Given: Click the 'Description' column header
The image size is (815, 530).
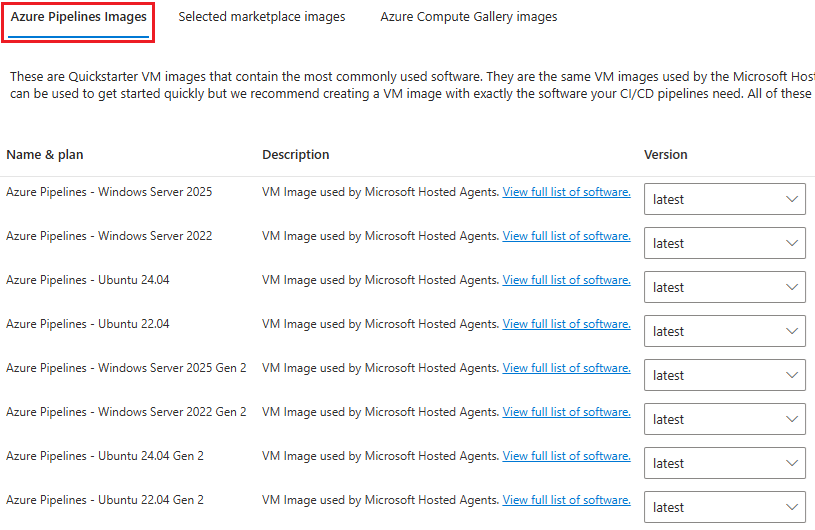Looking at the screenshot, I should pos(296,155).
